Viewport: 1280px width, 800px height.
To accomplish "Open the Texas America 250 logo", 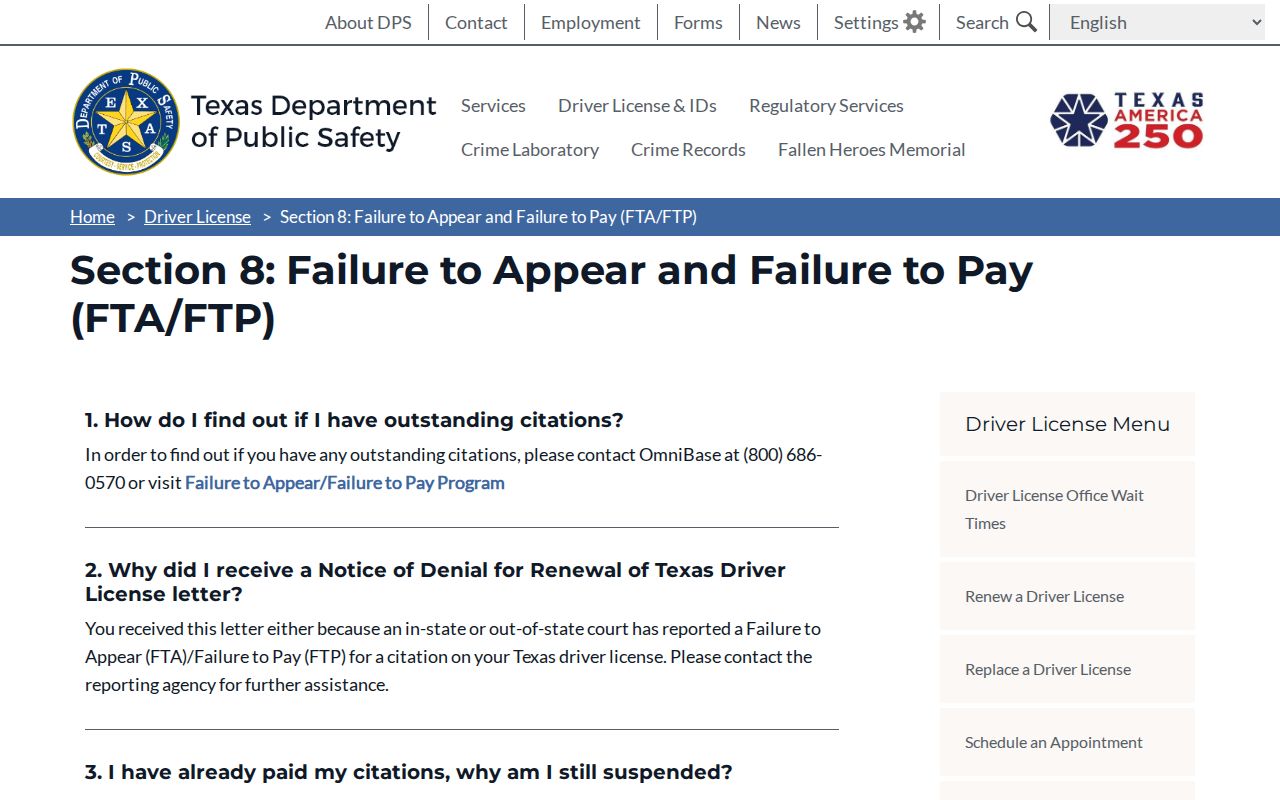I will [1126, 121].
